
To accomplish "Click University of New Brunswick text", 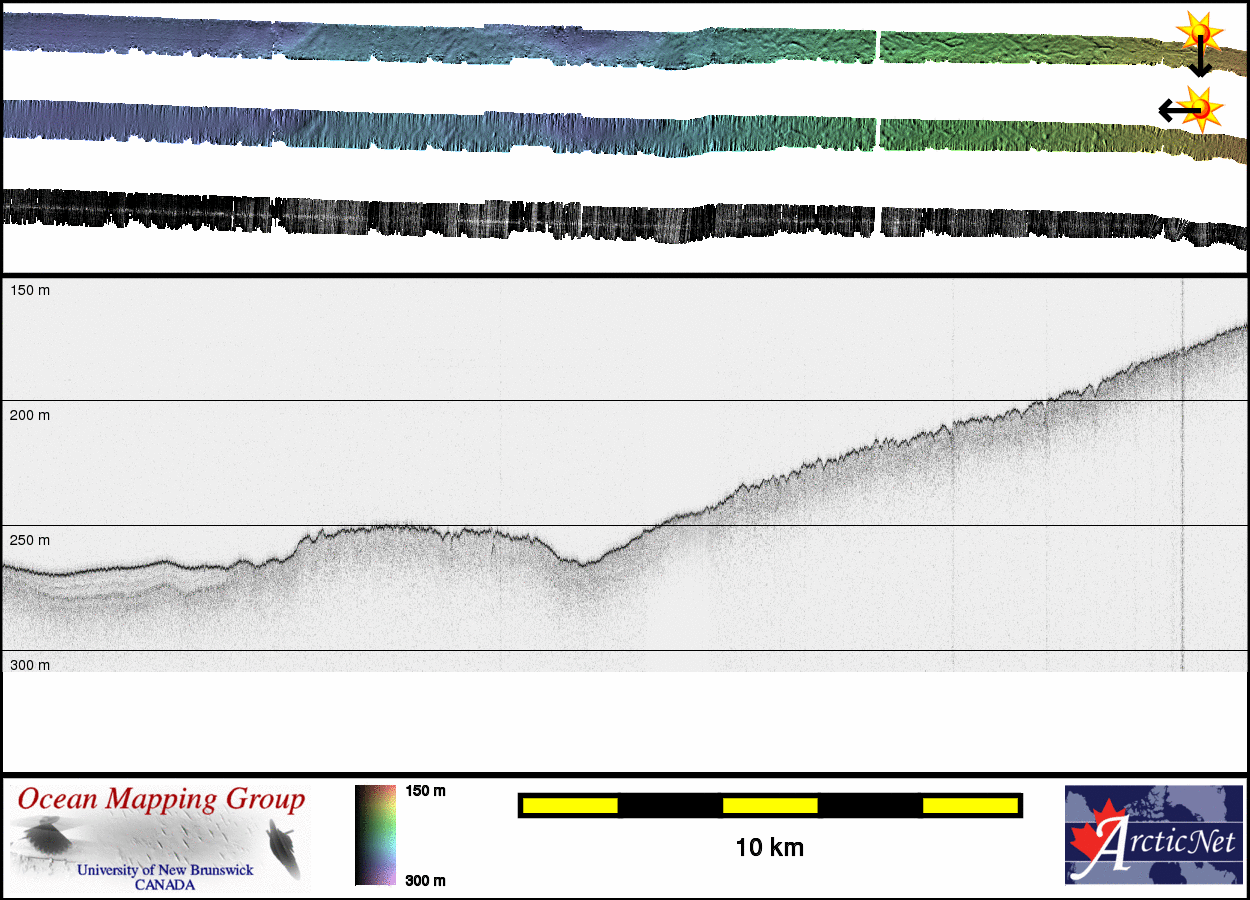I will [165, 870].
